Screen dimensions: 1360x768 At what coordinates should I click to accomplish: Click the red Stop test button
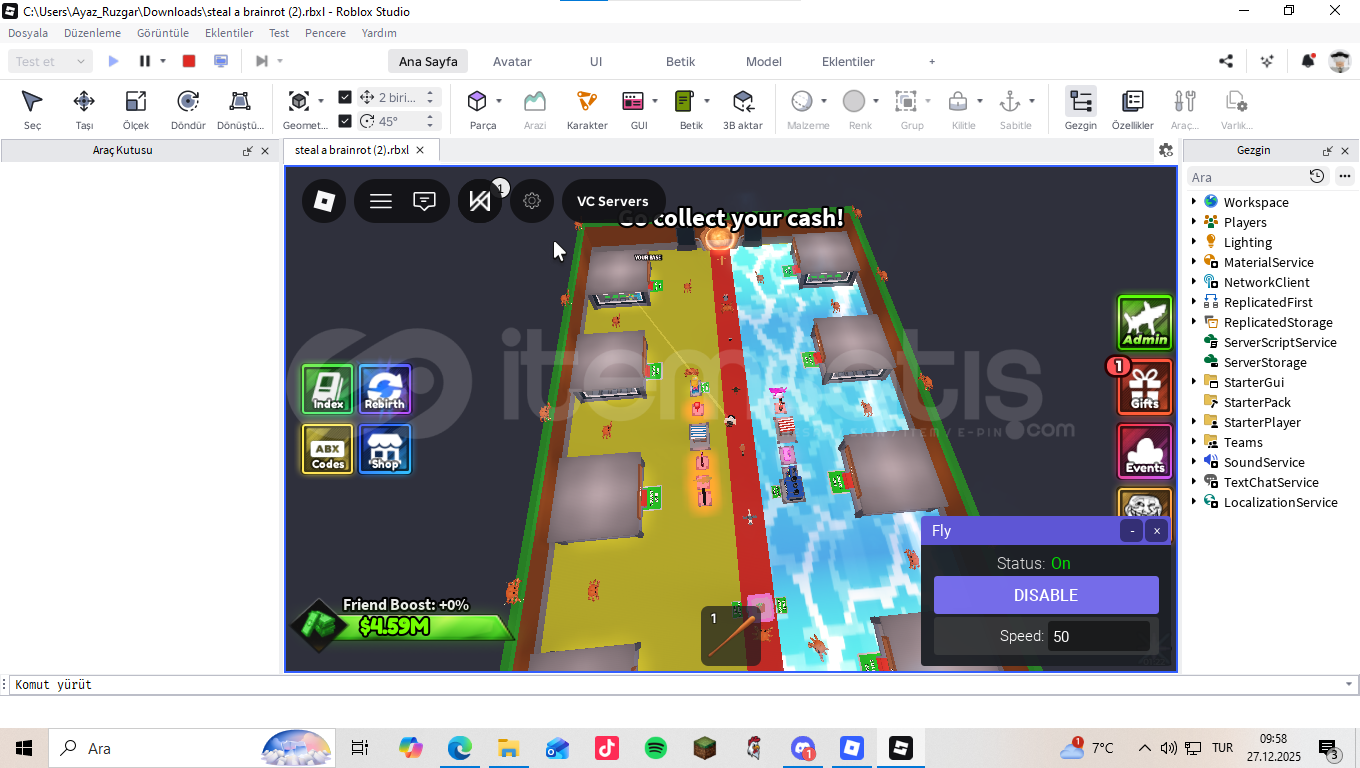click(x=189, y=61)
